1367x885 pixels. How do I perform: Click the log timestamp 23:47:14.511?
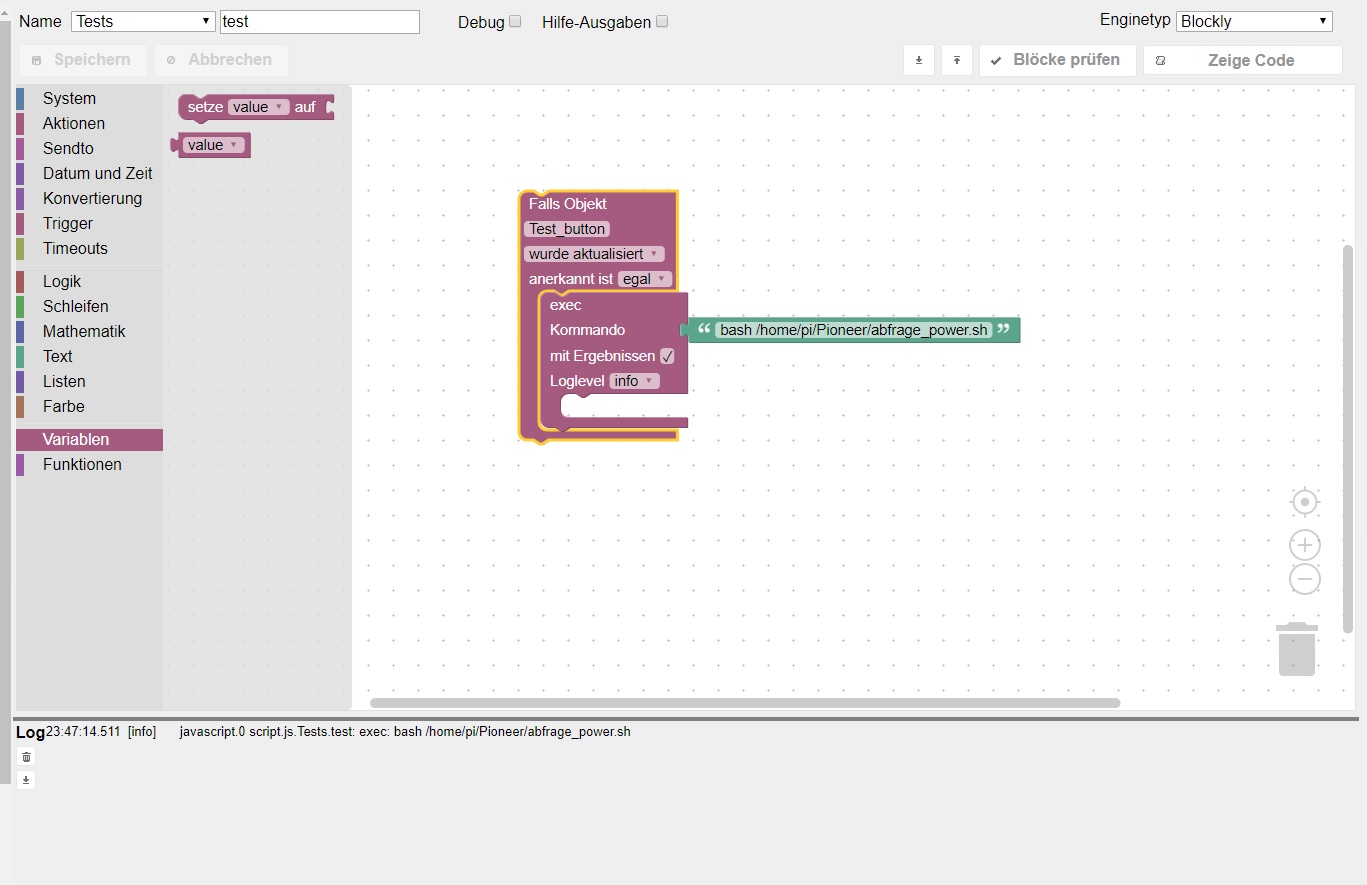click(x=83, y=732)
